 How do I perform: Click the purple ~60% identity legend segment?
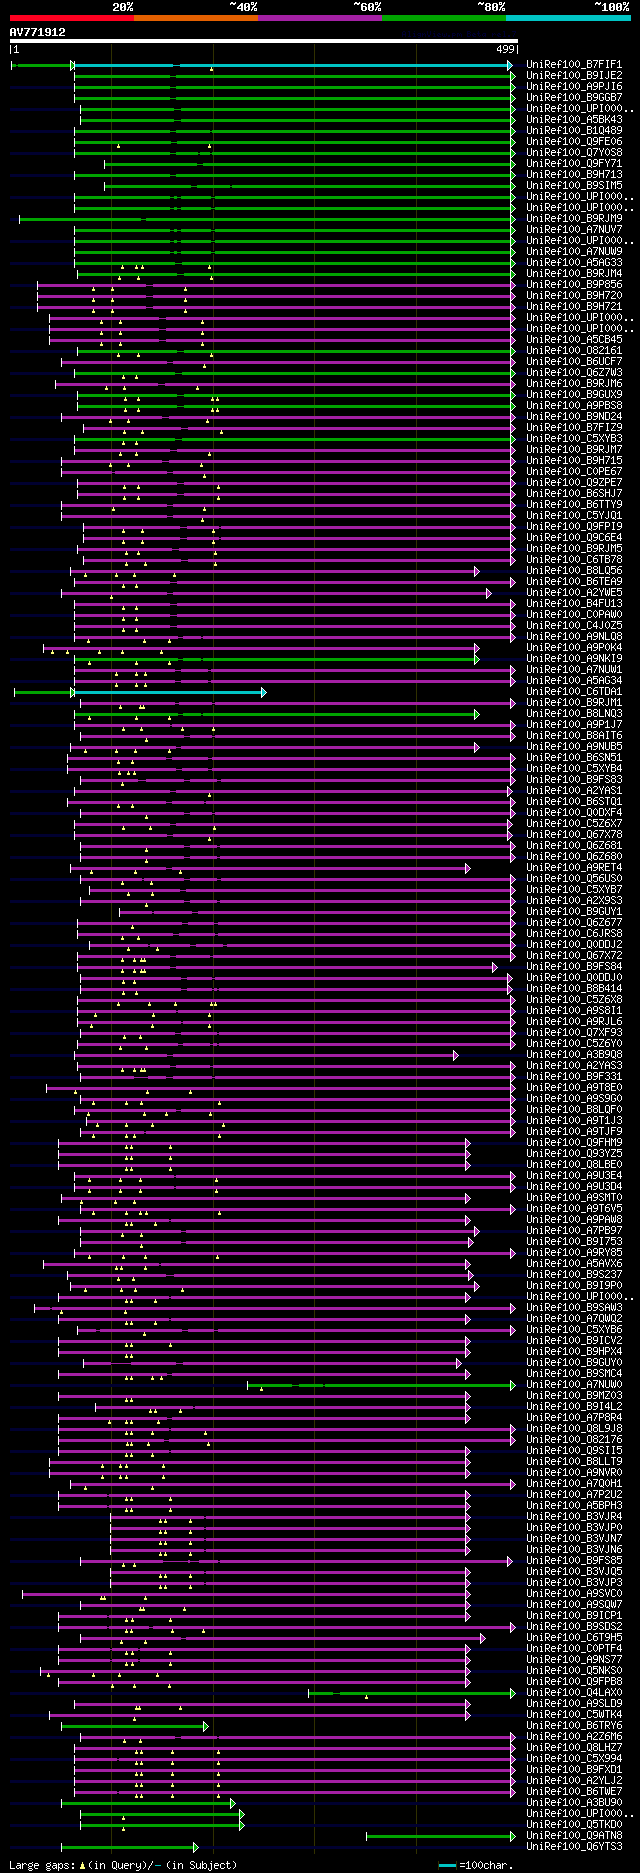tap(320, 18)
